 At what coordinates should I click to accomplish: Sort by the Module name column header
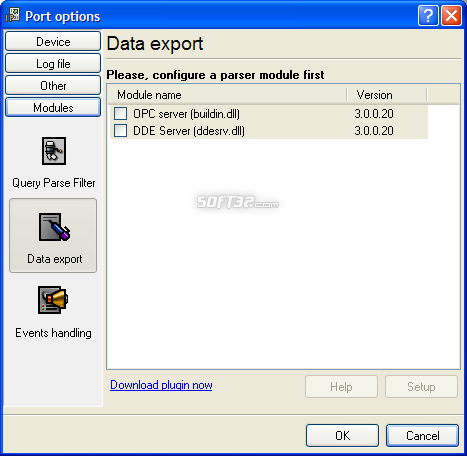click(228, 95)
